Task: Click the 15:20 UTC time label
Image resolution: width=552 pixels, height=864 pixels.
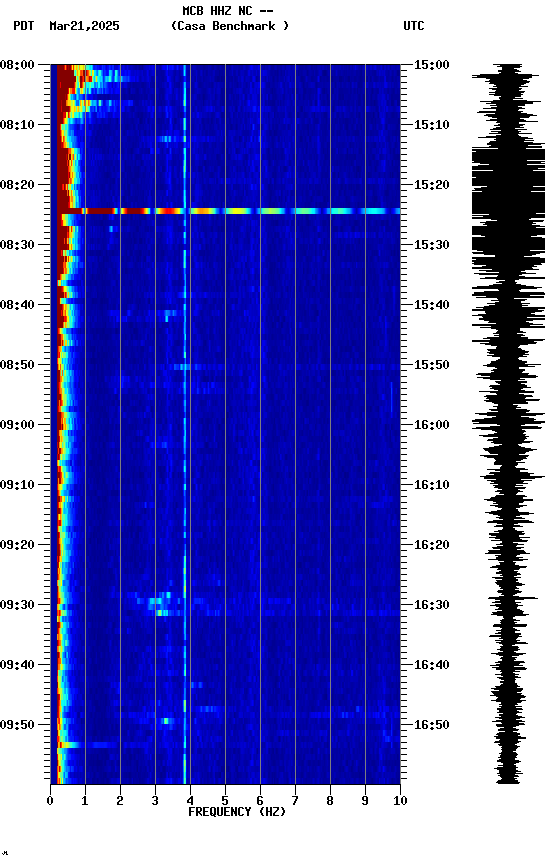Action: pyautogui.click(x=431, y=185)
